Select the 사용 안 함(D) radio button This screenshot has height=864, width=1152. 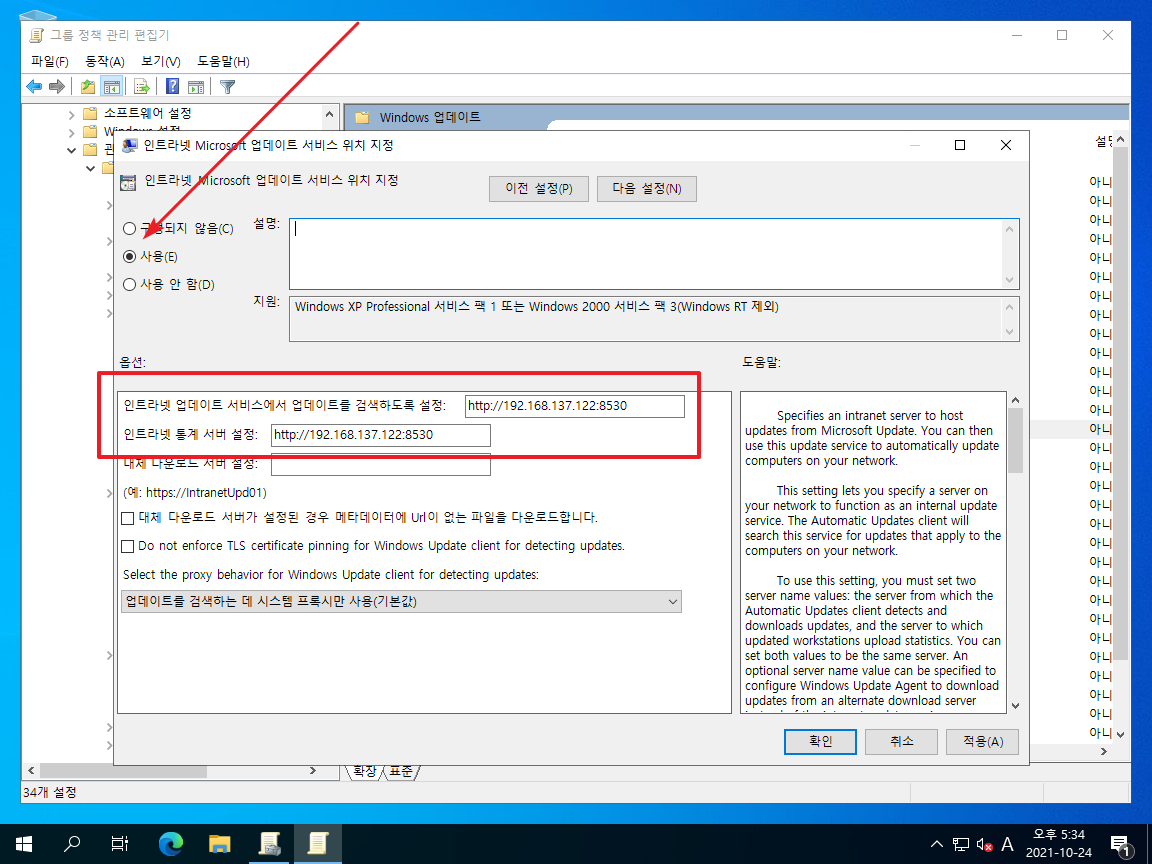129,284
